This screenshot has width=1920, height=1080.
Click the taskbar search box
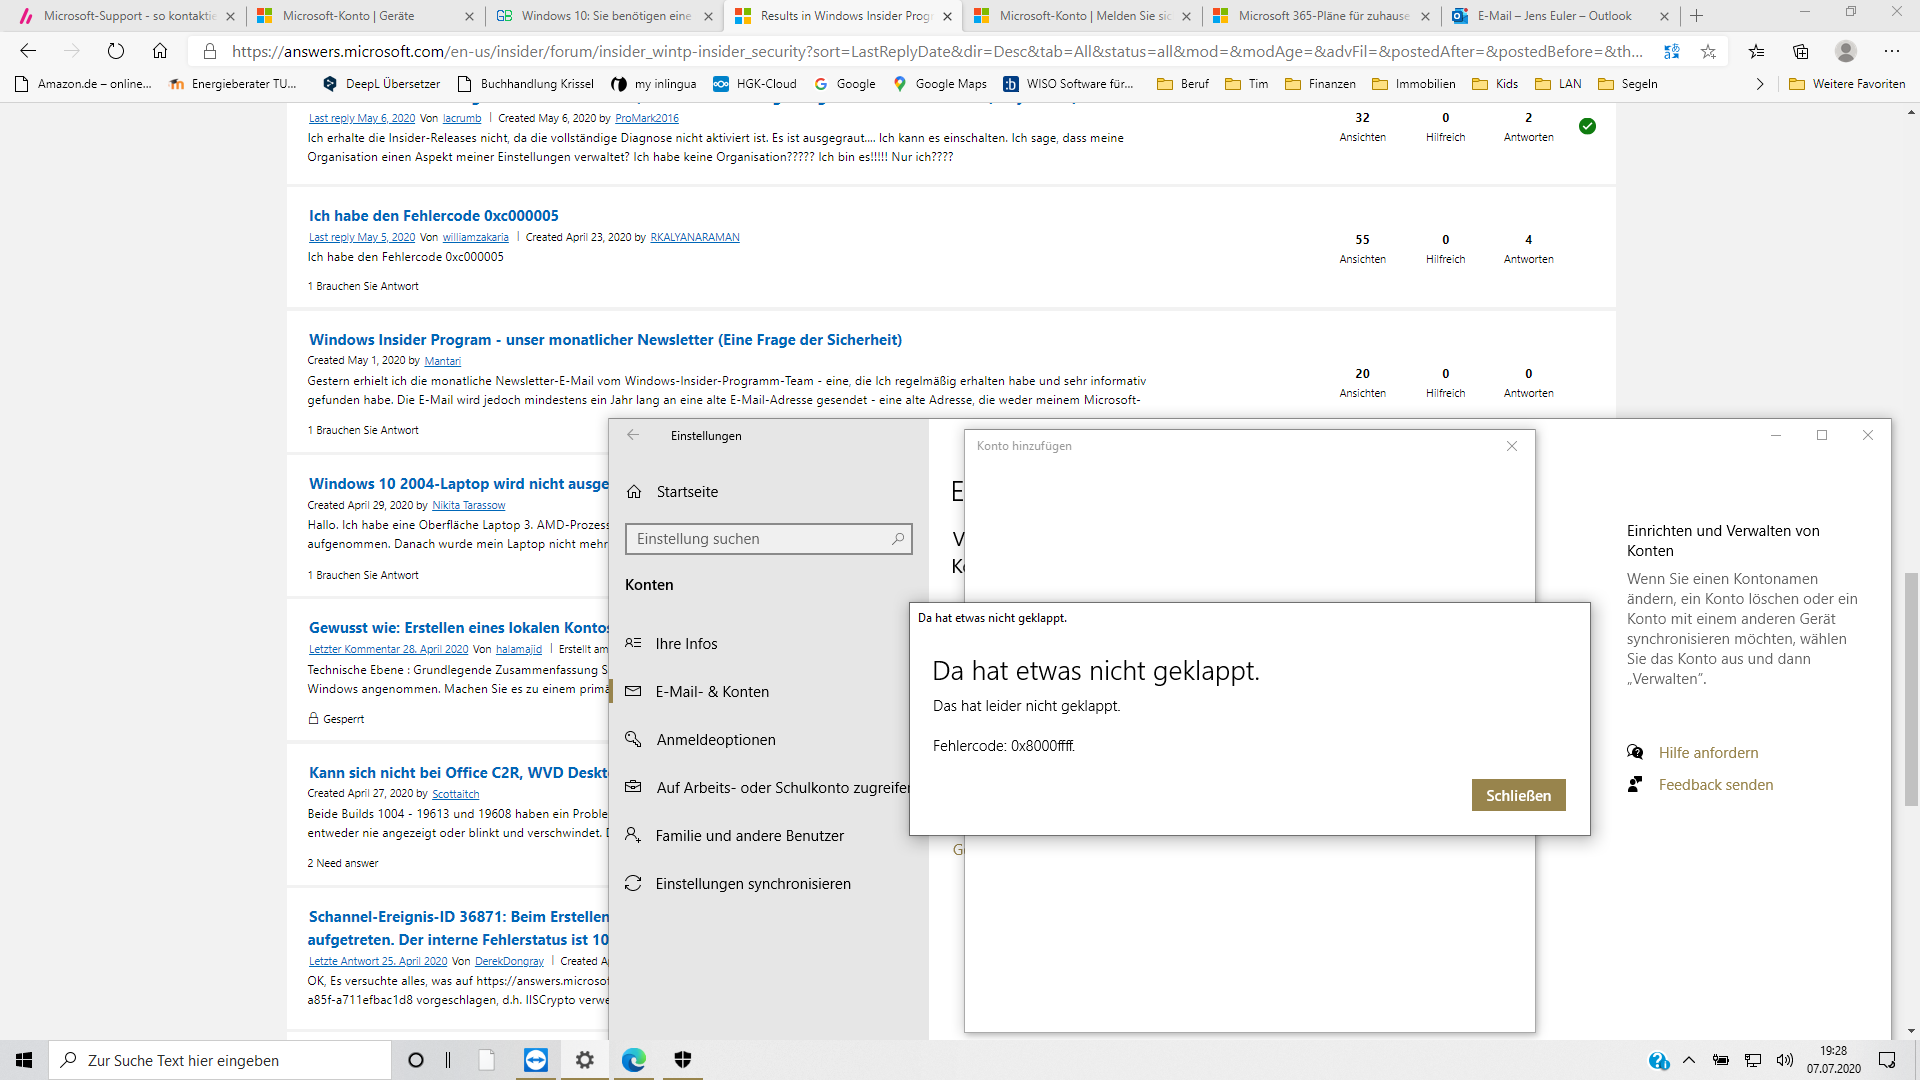point(220,1060)
